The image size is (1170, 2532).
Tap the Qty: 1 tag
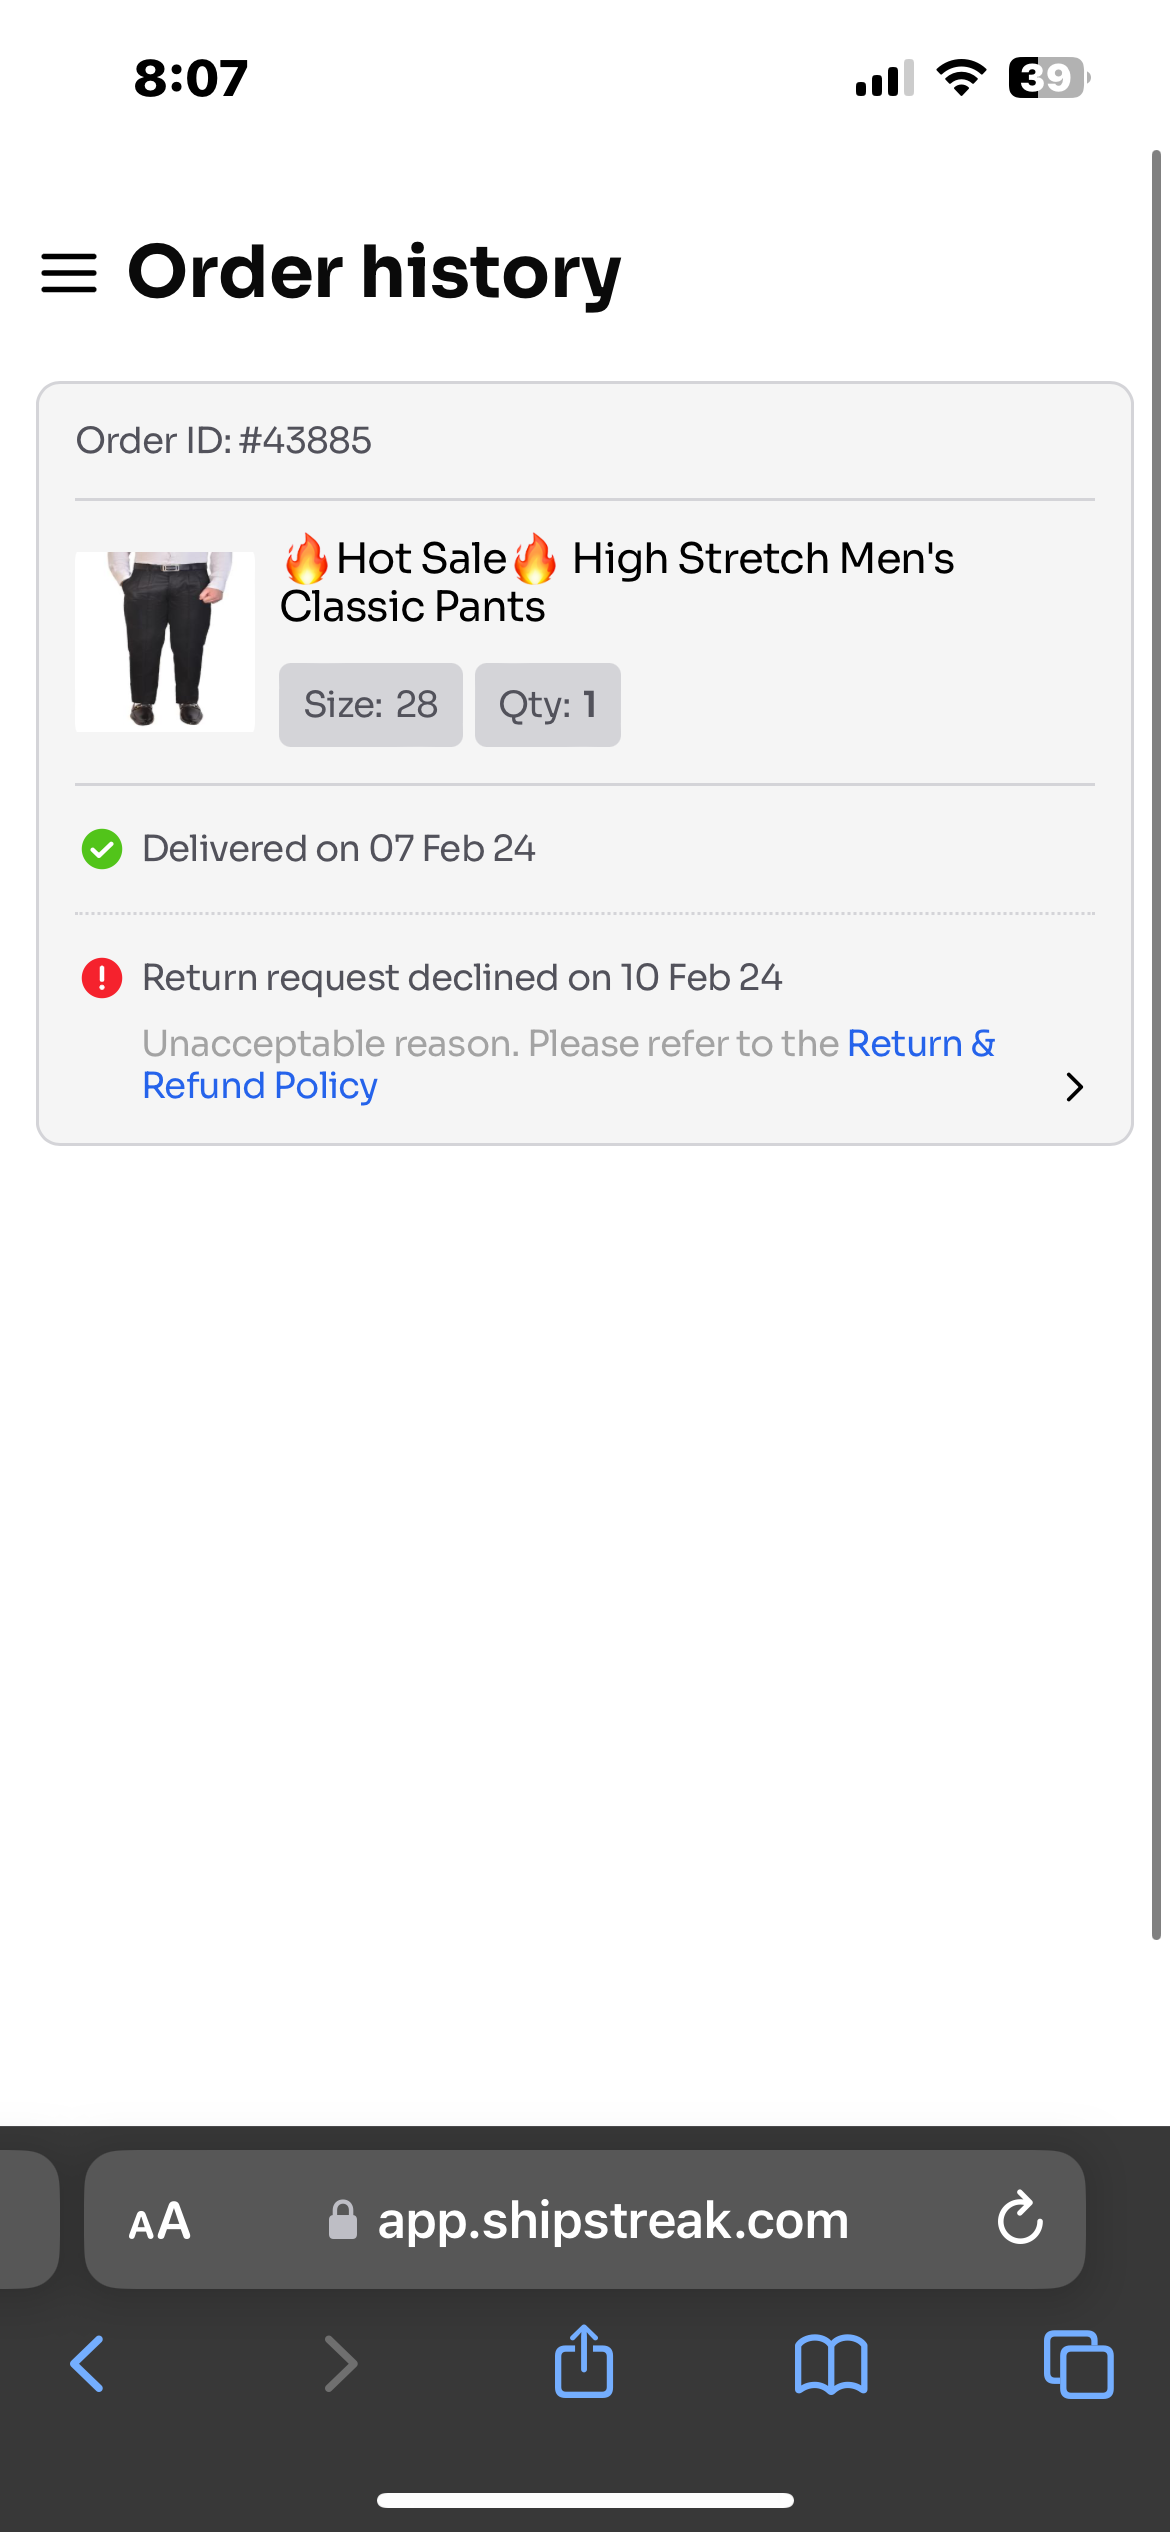coord(548,705)
